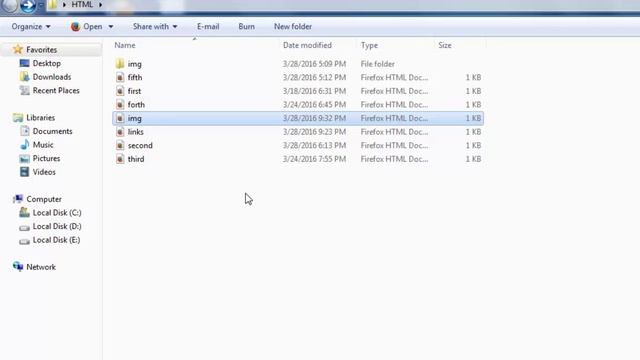Image resolution: width=640 pixels, height=360 pixels.
Task: Sort by Date modified column
Action: (x=307, y=45)
